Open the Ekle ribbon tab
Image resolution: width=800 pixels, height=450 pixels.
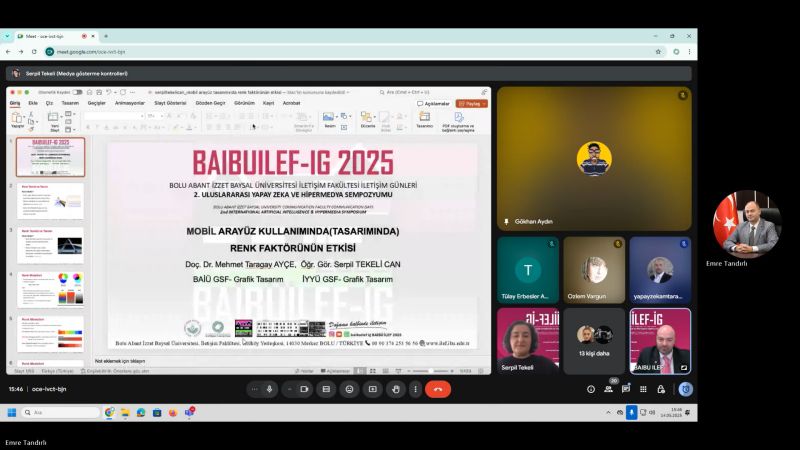tap(33, 103)
